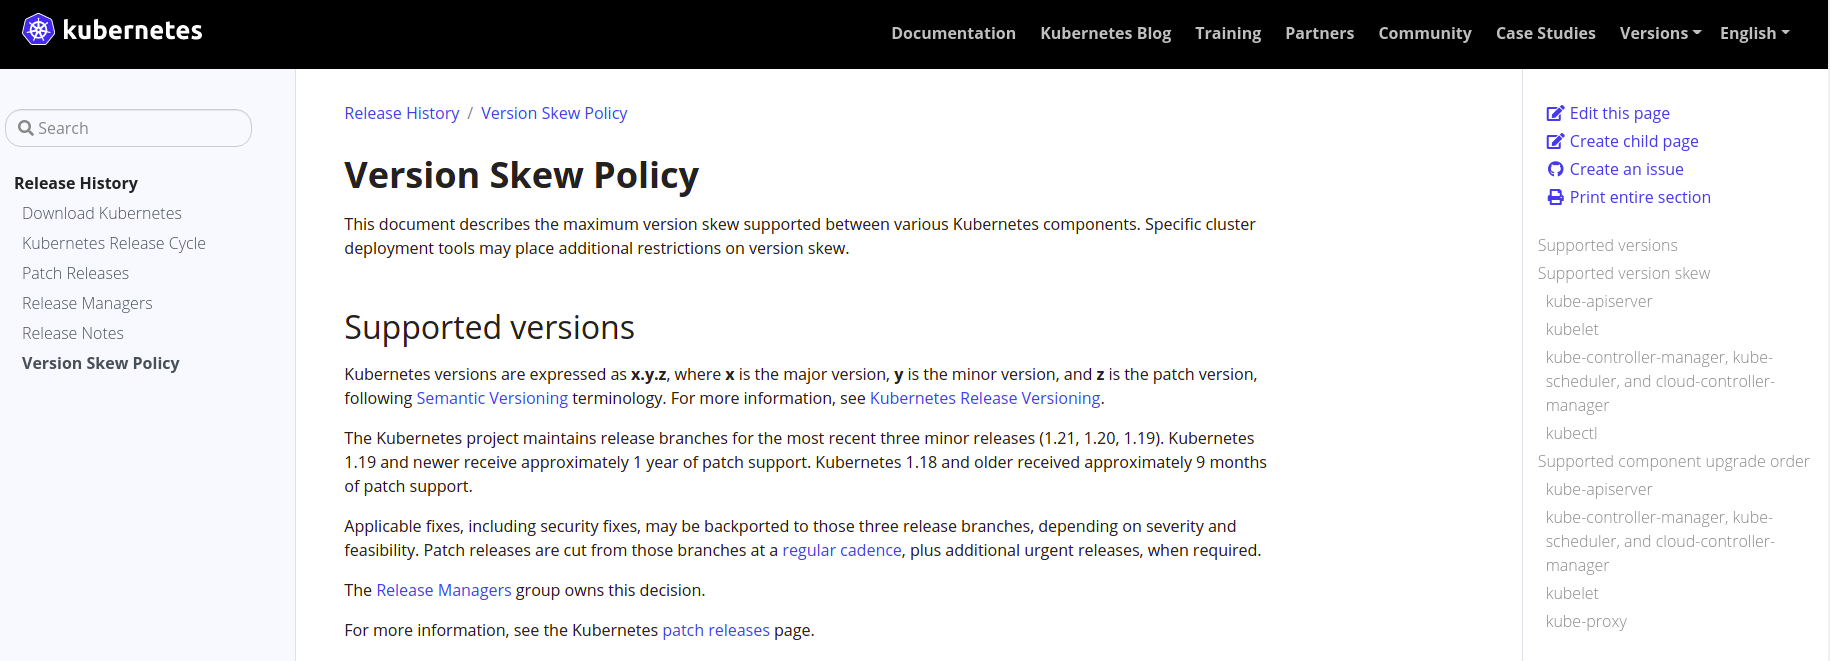1830x661 pixels.
Task: Open the patch releases link
Action: 716,630
